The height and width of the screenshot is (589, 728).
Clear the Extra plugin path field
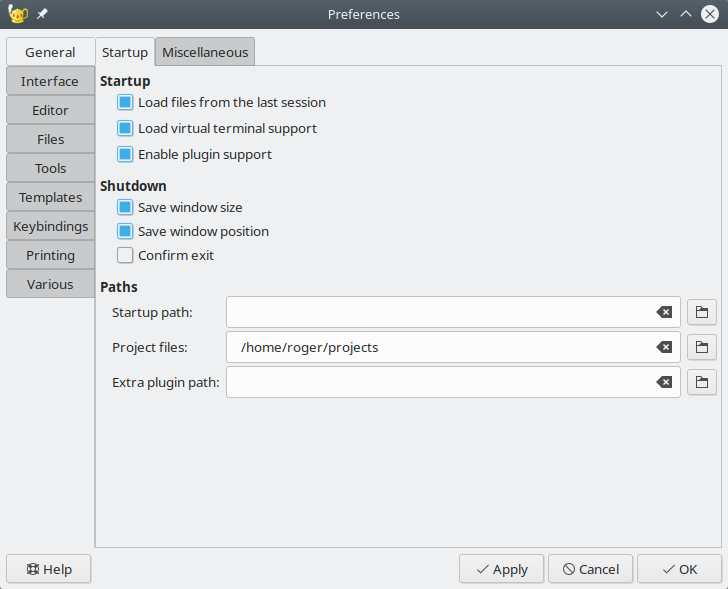664,382
